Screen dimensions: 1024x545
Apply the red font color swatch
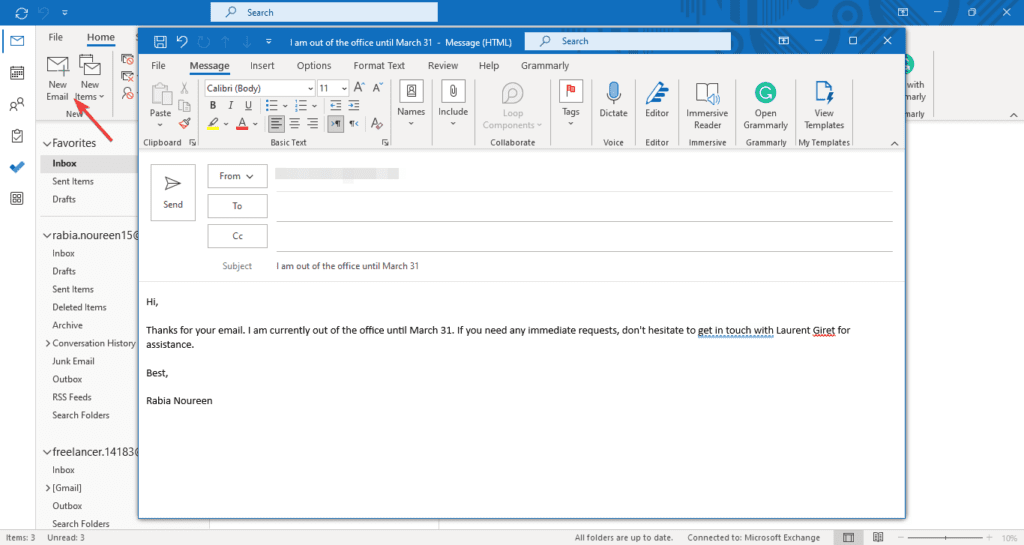[241, 124]
